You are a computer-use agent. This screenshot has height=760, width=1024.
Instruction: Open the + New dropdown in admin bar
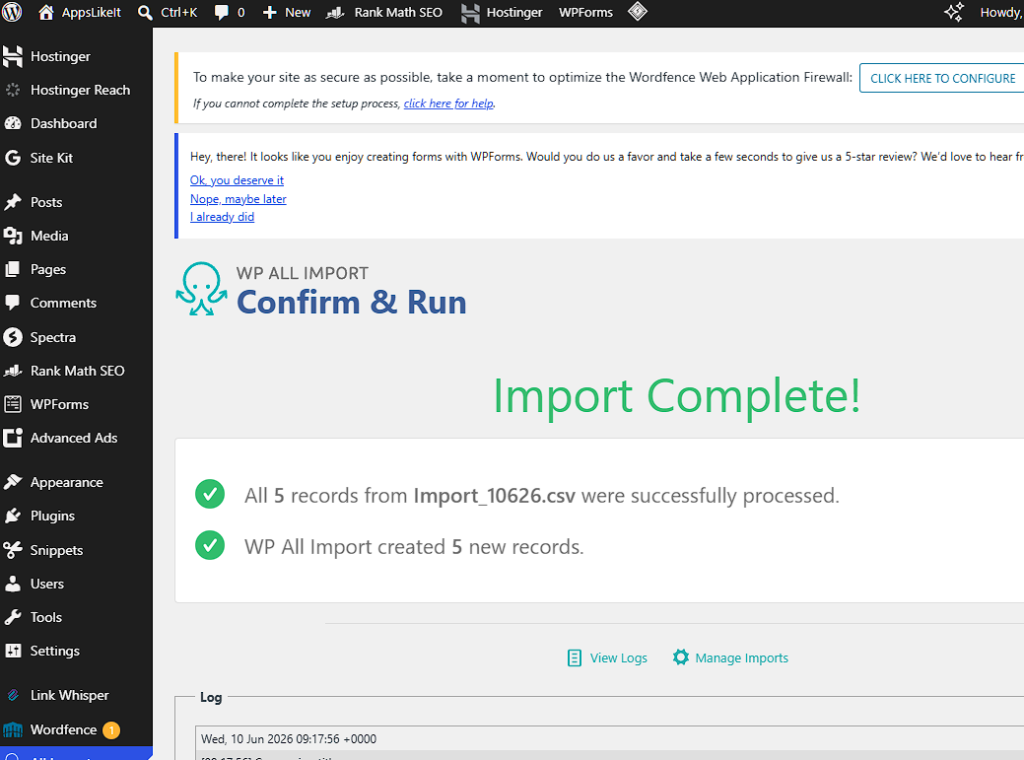pos(286,12)
